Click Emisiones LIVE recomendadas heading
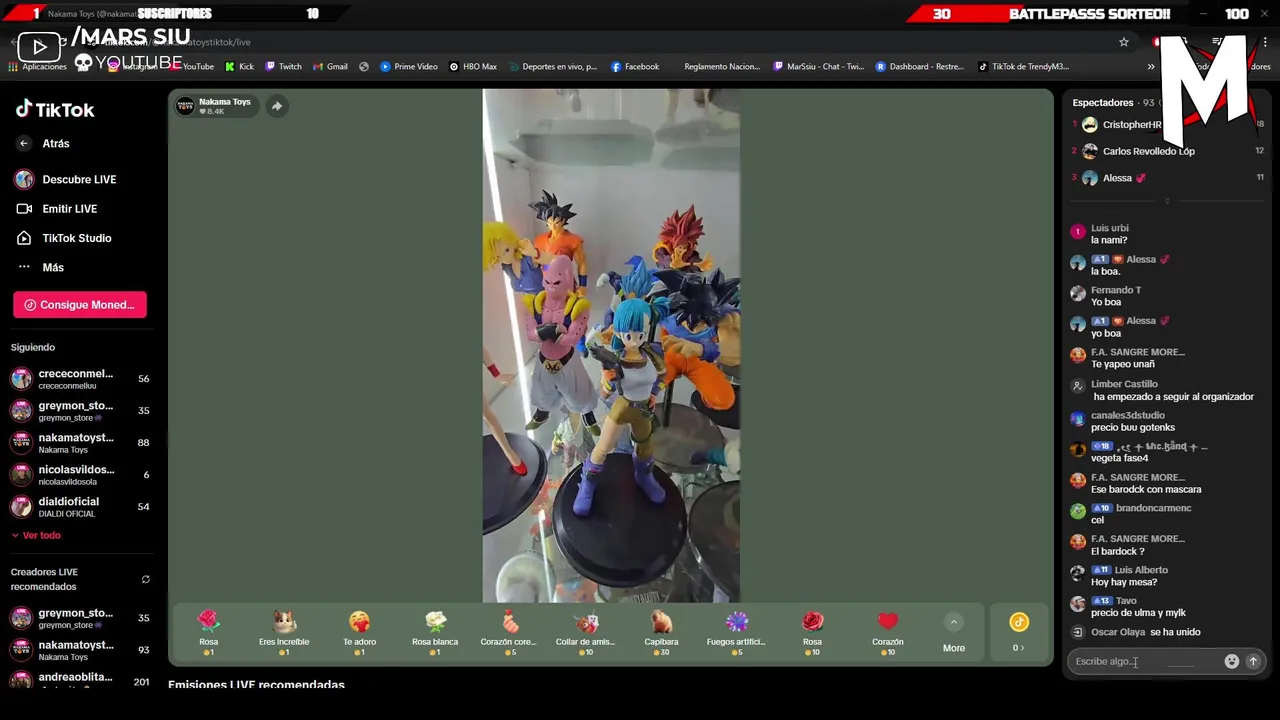1280x720 pixels. [256, 685]
